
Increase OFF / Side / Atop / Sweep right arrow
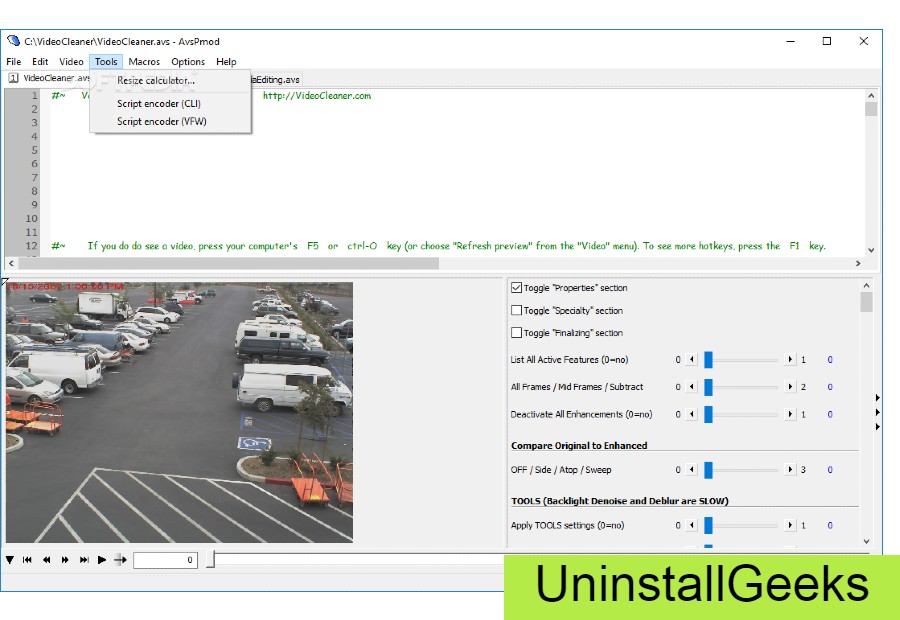coord(790,470)
